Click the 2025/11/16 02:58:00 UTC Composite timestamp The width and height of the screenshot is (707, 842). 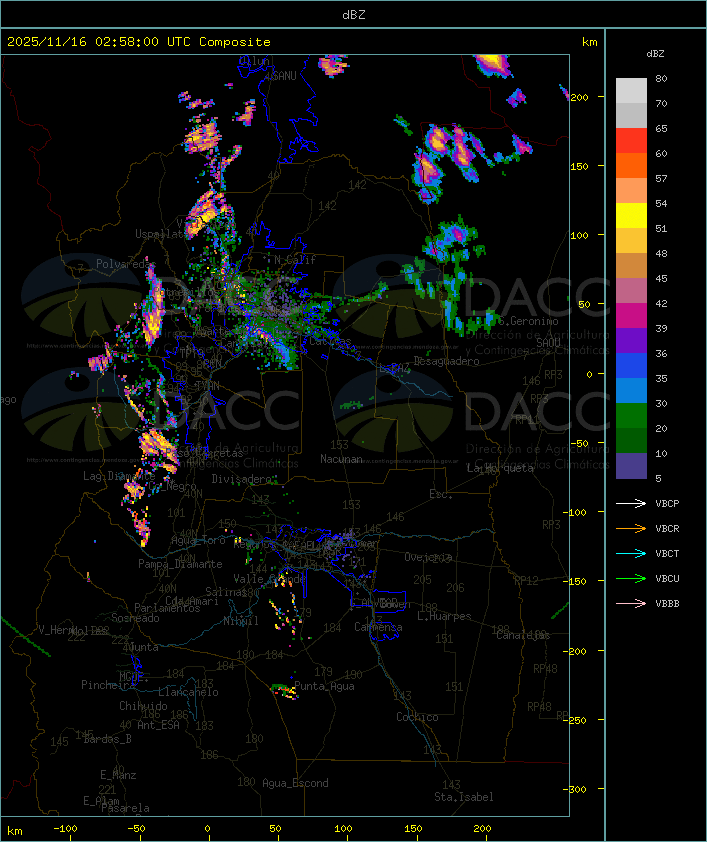click(x=139, y=42)
